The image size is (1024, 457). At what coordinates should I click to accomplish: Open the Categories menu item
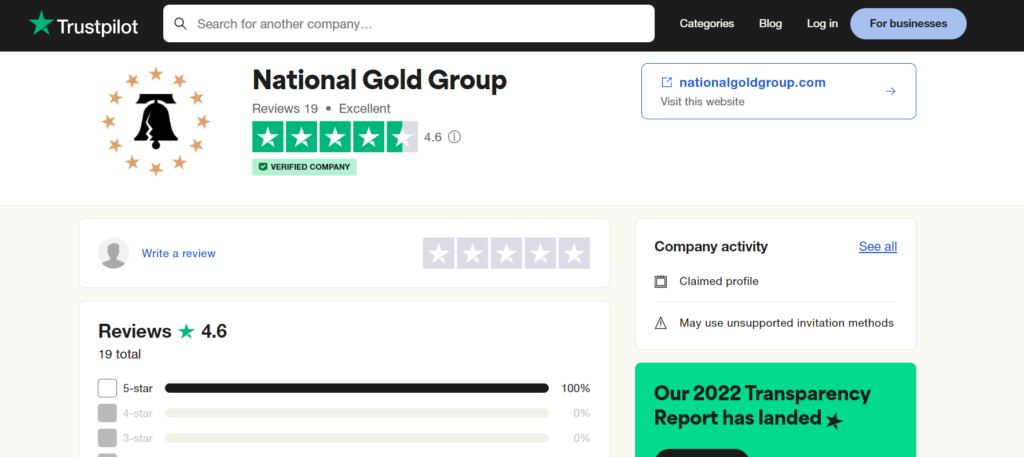(x=707, y=24)
